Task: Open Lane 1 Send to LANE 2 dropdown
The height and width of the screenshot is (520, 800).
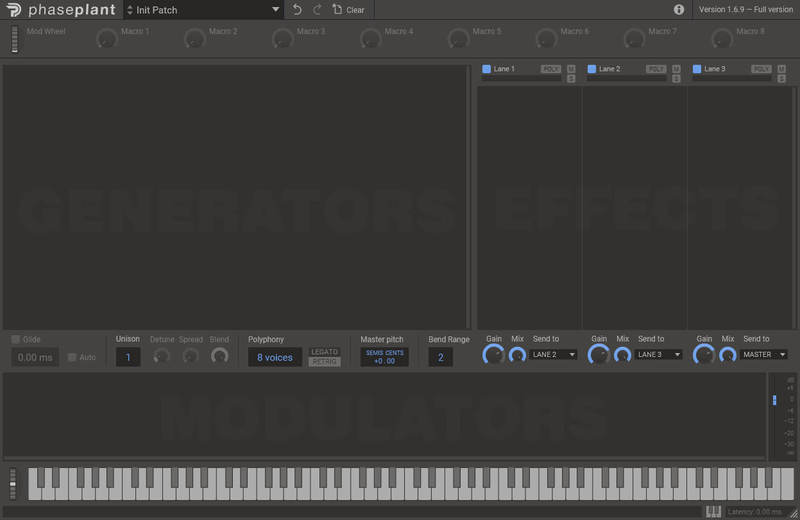Action: 554,354
